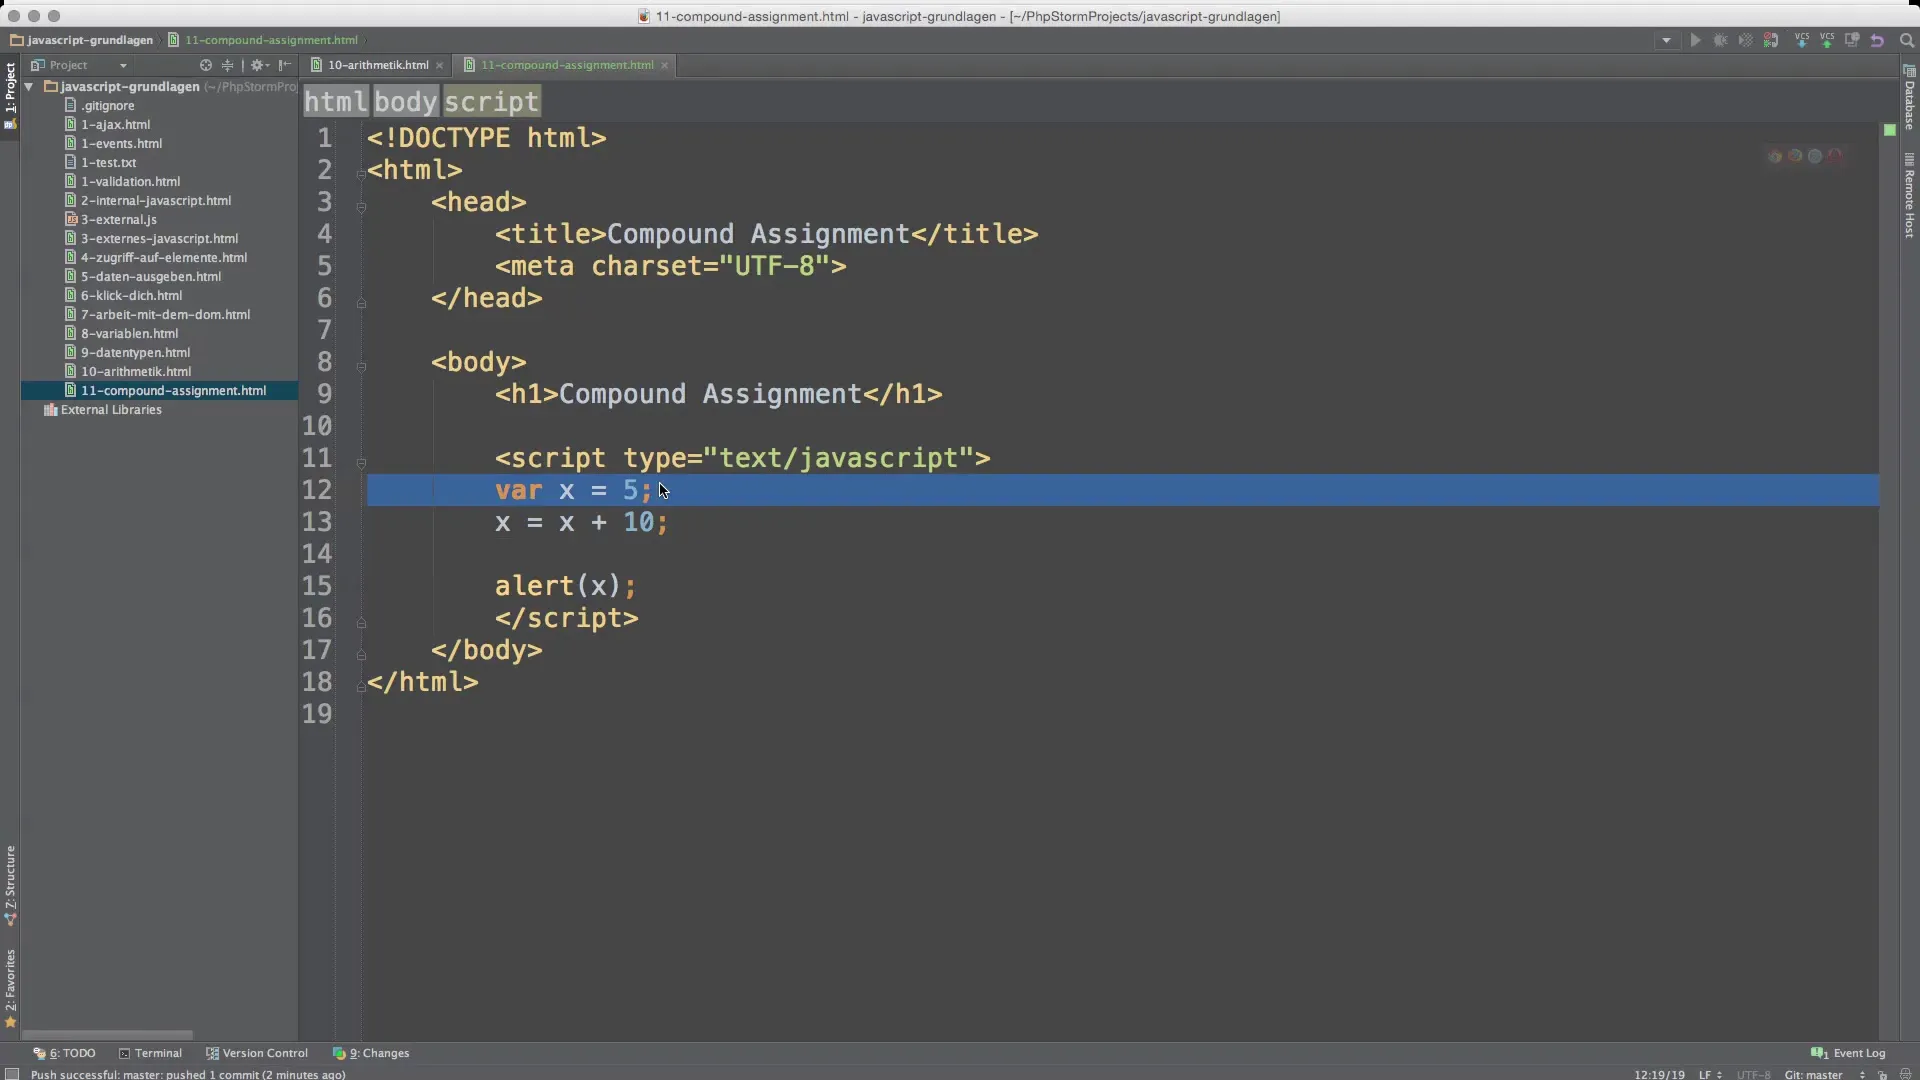The height and width of the screenshot is (1080, 1920).
Task: Change line separator LF in status bar
Action: click(1710, 1074)
